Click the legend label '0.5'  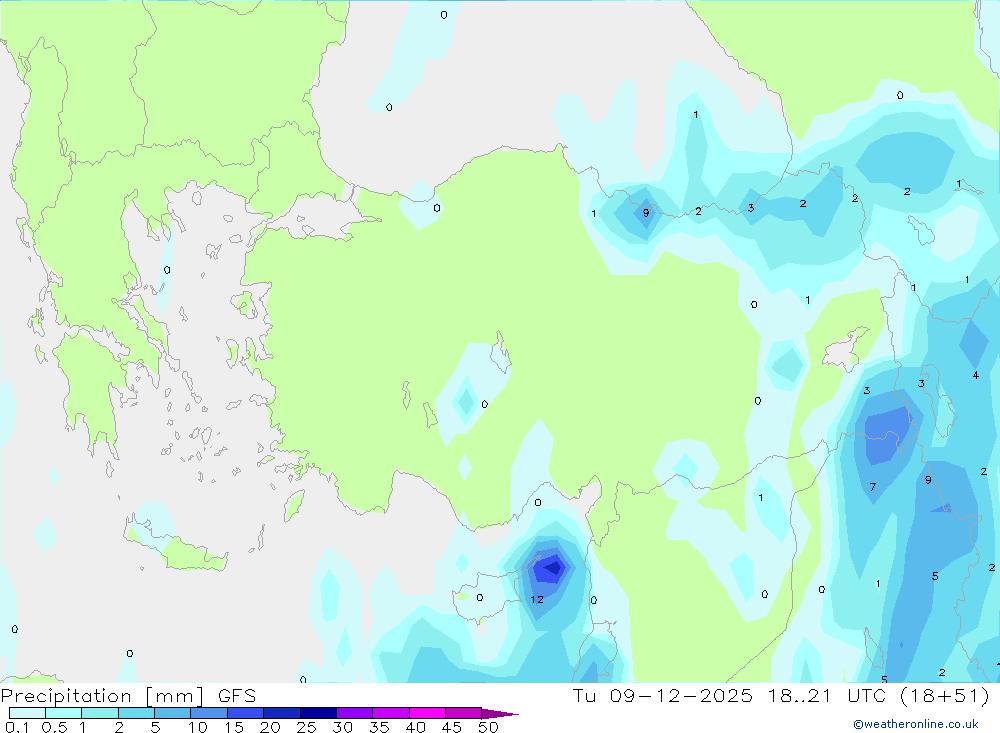point(54,727)
